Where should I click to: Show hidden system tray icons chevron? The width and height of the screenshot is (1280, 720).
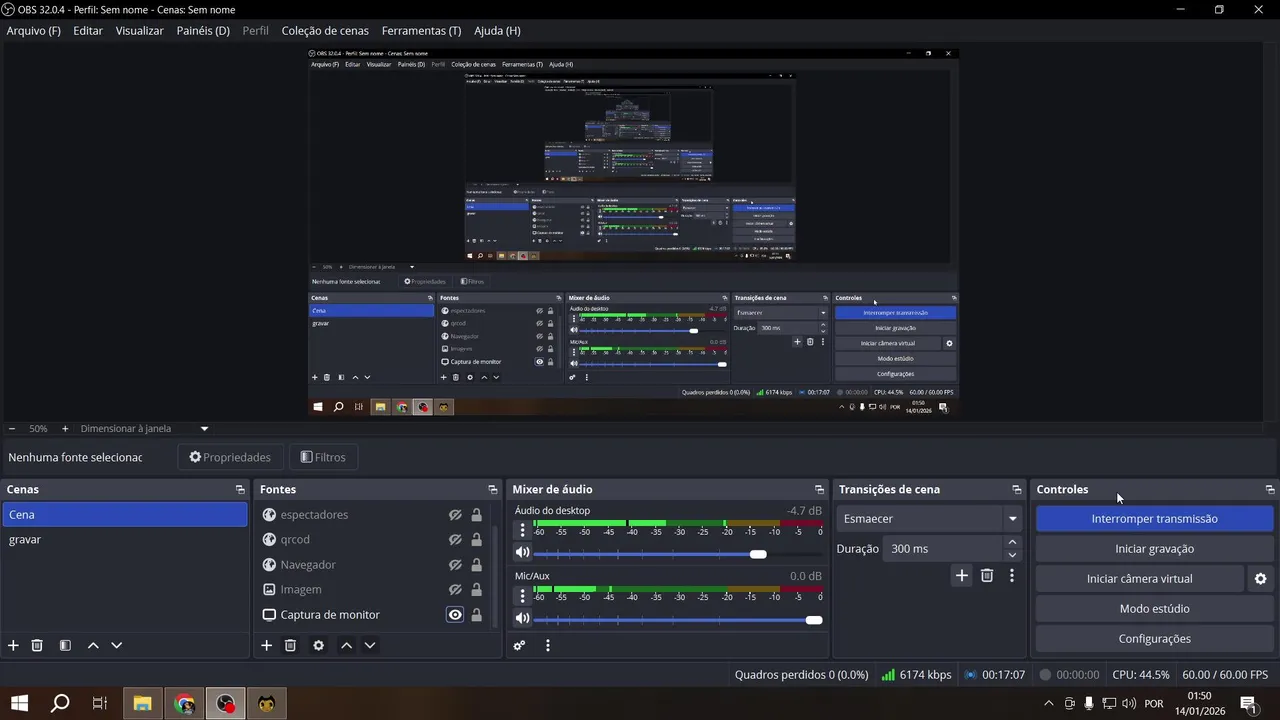click(x=1048, y=703)
